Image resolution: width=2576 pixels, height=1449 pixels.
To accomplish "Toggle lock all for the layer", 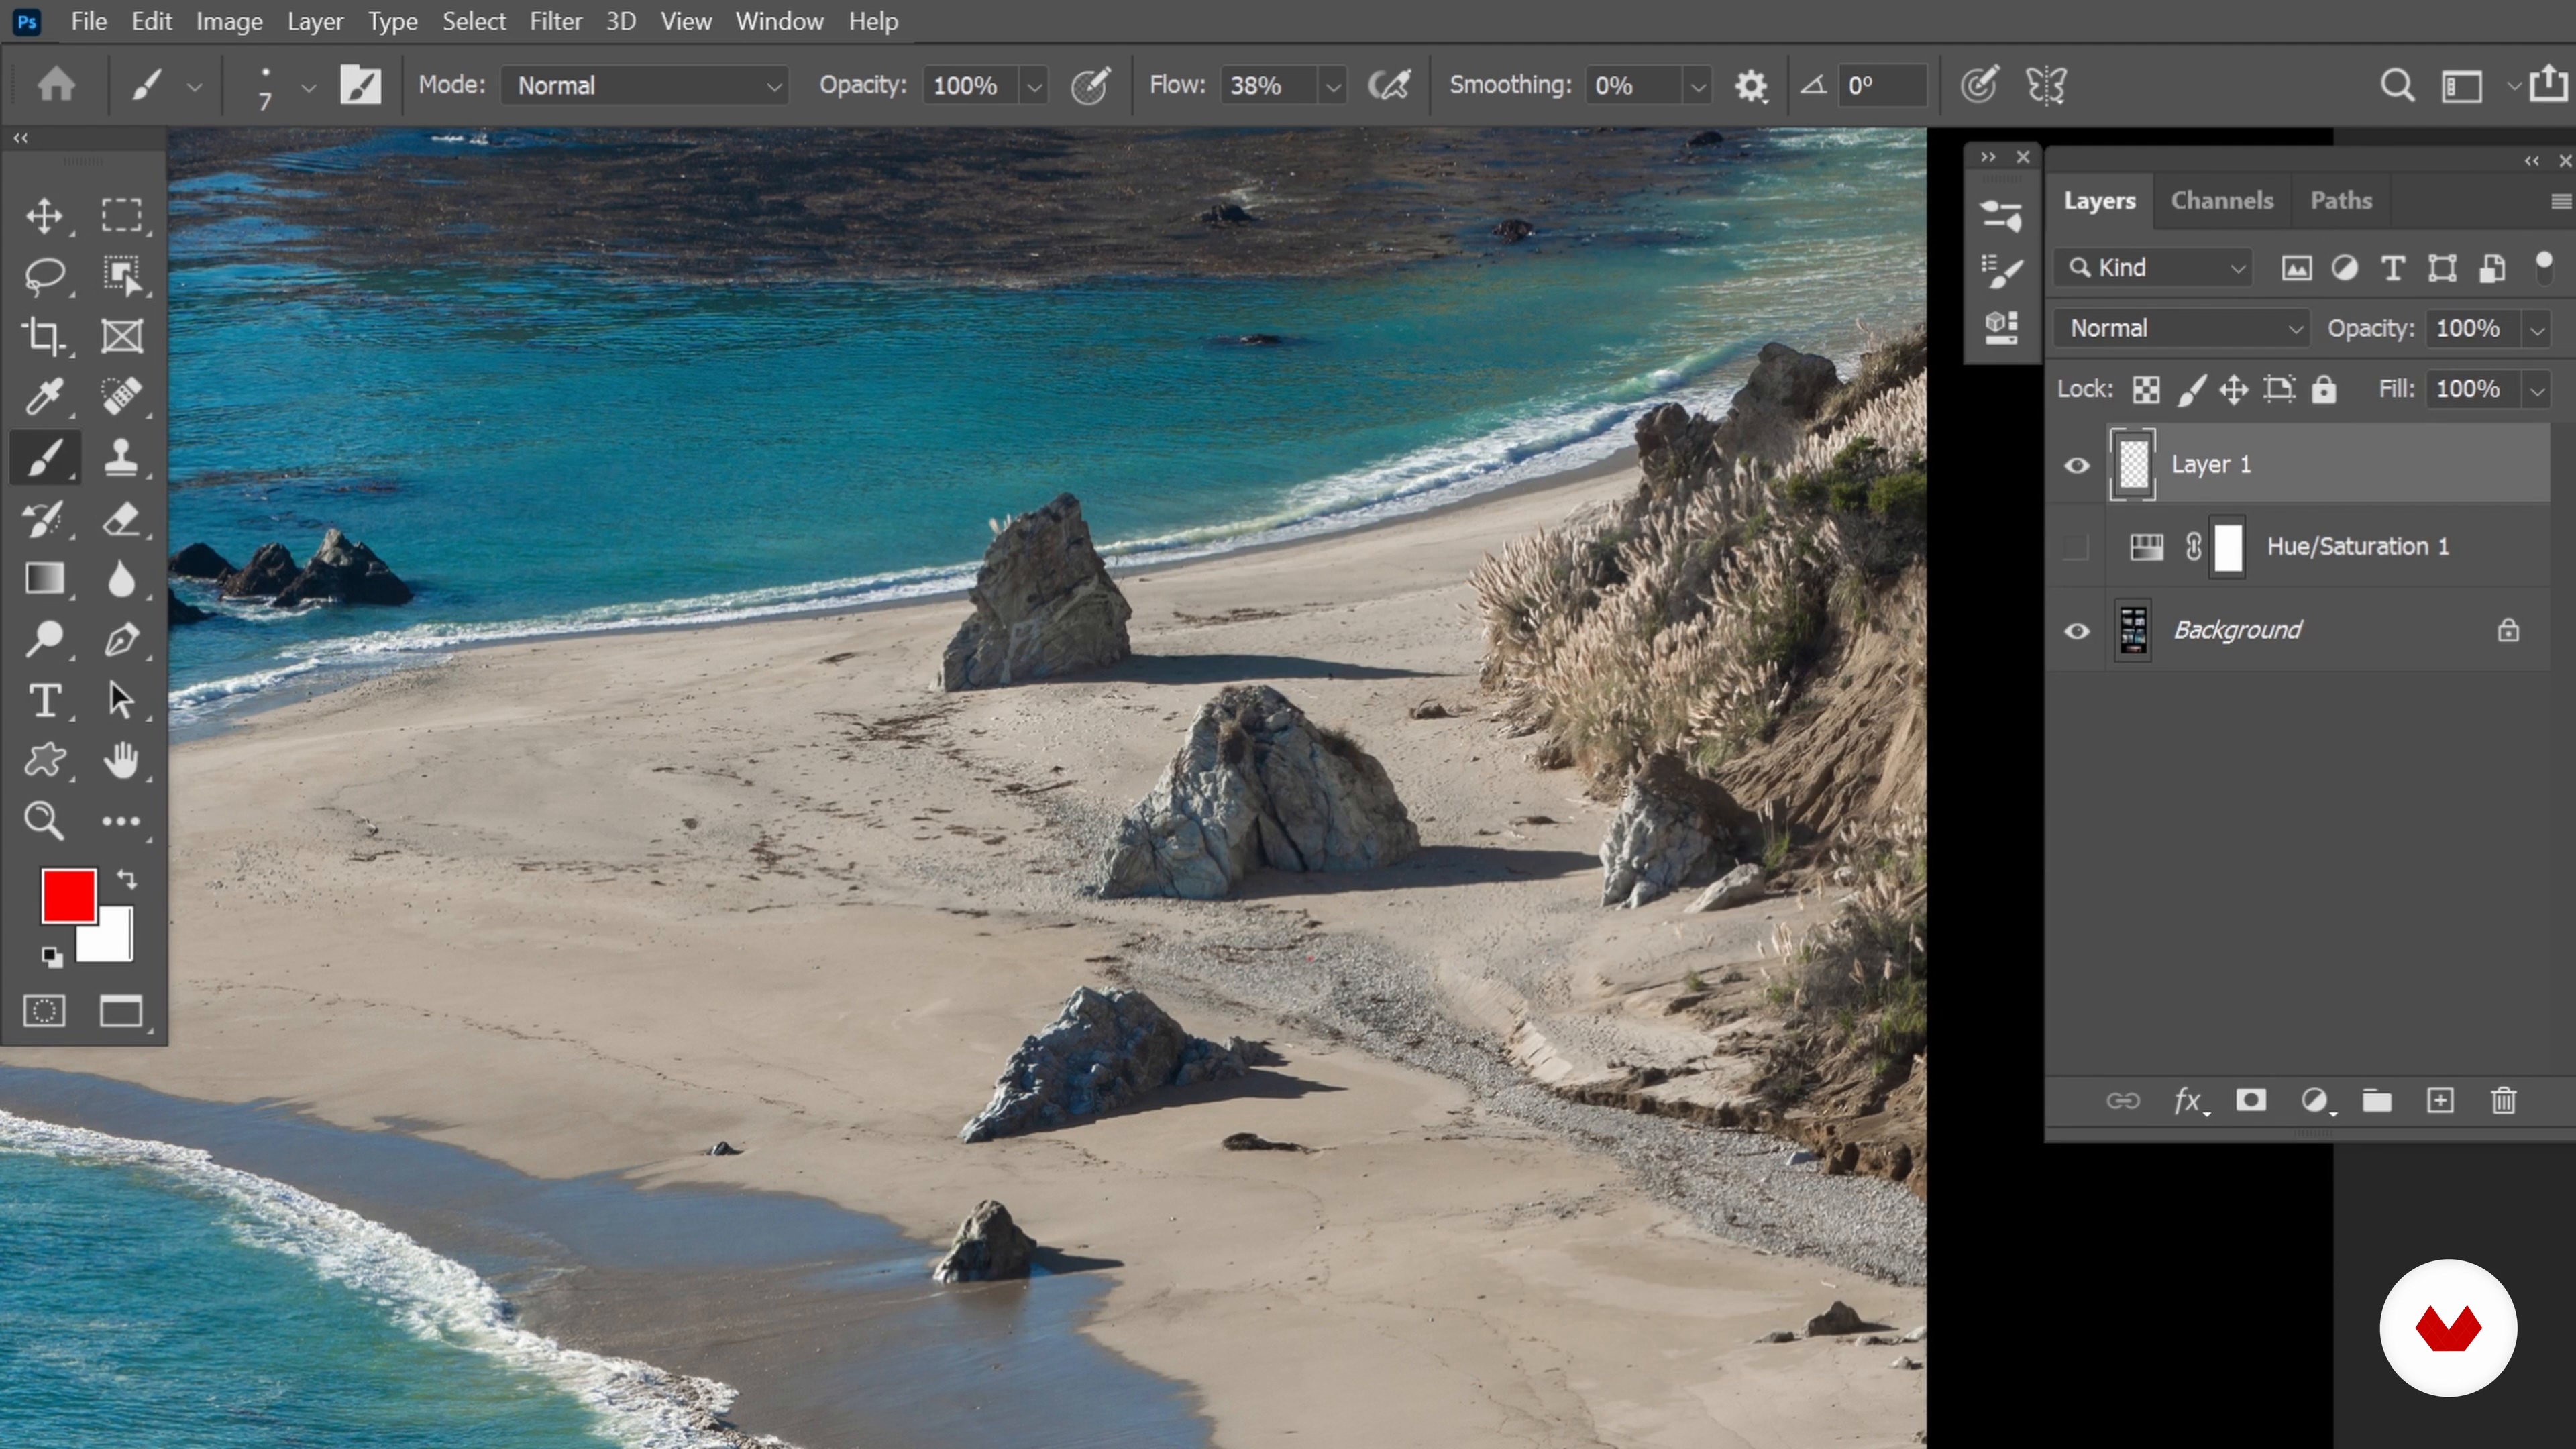I will (2324, 389).
